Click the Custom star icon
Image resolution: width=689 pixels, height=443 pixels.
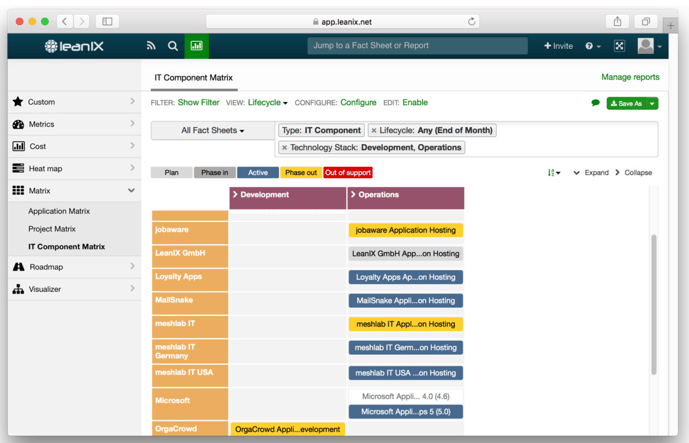tap(18, 102)
